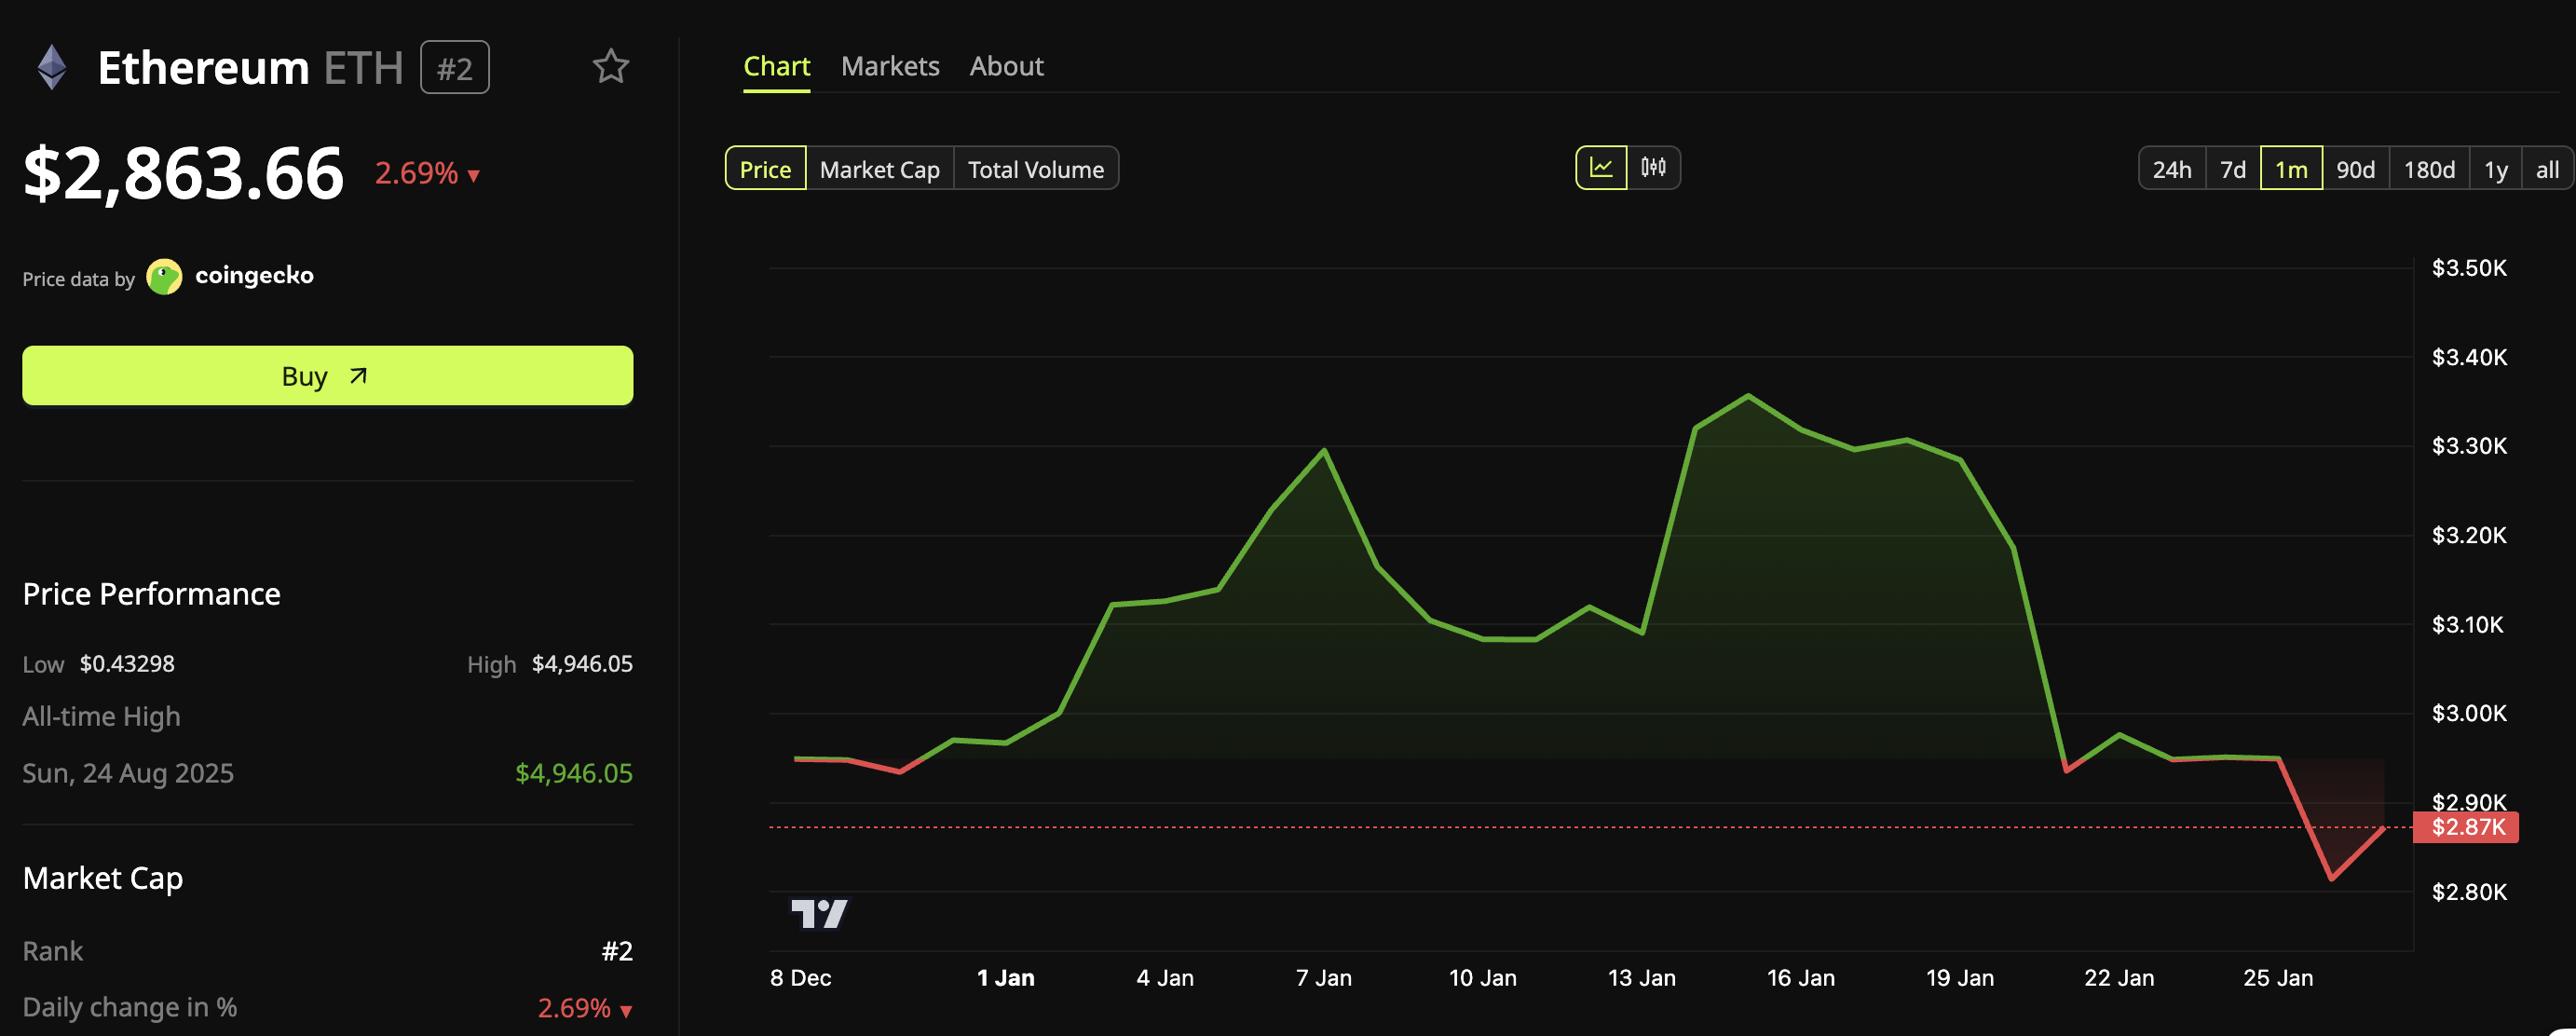Viewport: 2576px width, 1036px height.
Task: Enable the Price chart view
Action: click(x=765, y=168)
